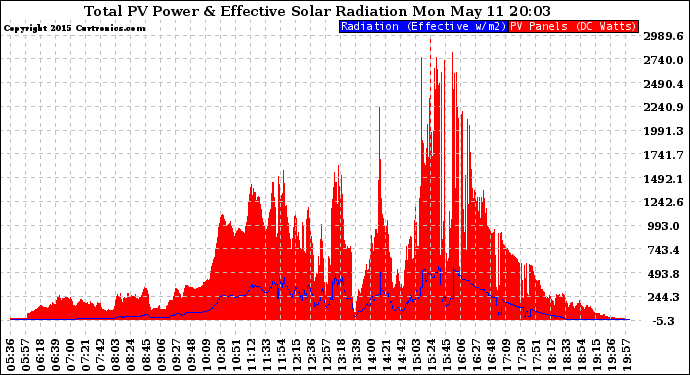Click the 11:54 time axis label
This screenshot has height=375, width=690.
(281, 354)
